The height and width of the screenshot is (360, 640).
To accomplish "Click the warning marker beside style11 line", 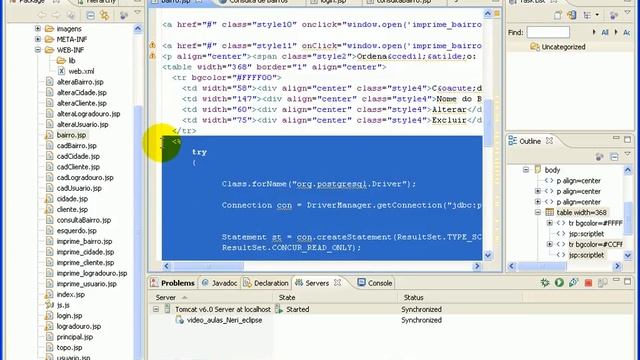I will (x=152, y=45).
